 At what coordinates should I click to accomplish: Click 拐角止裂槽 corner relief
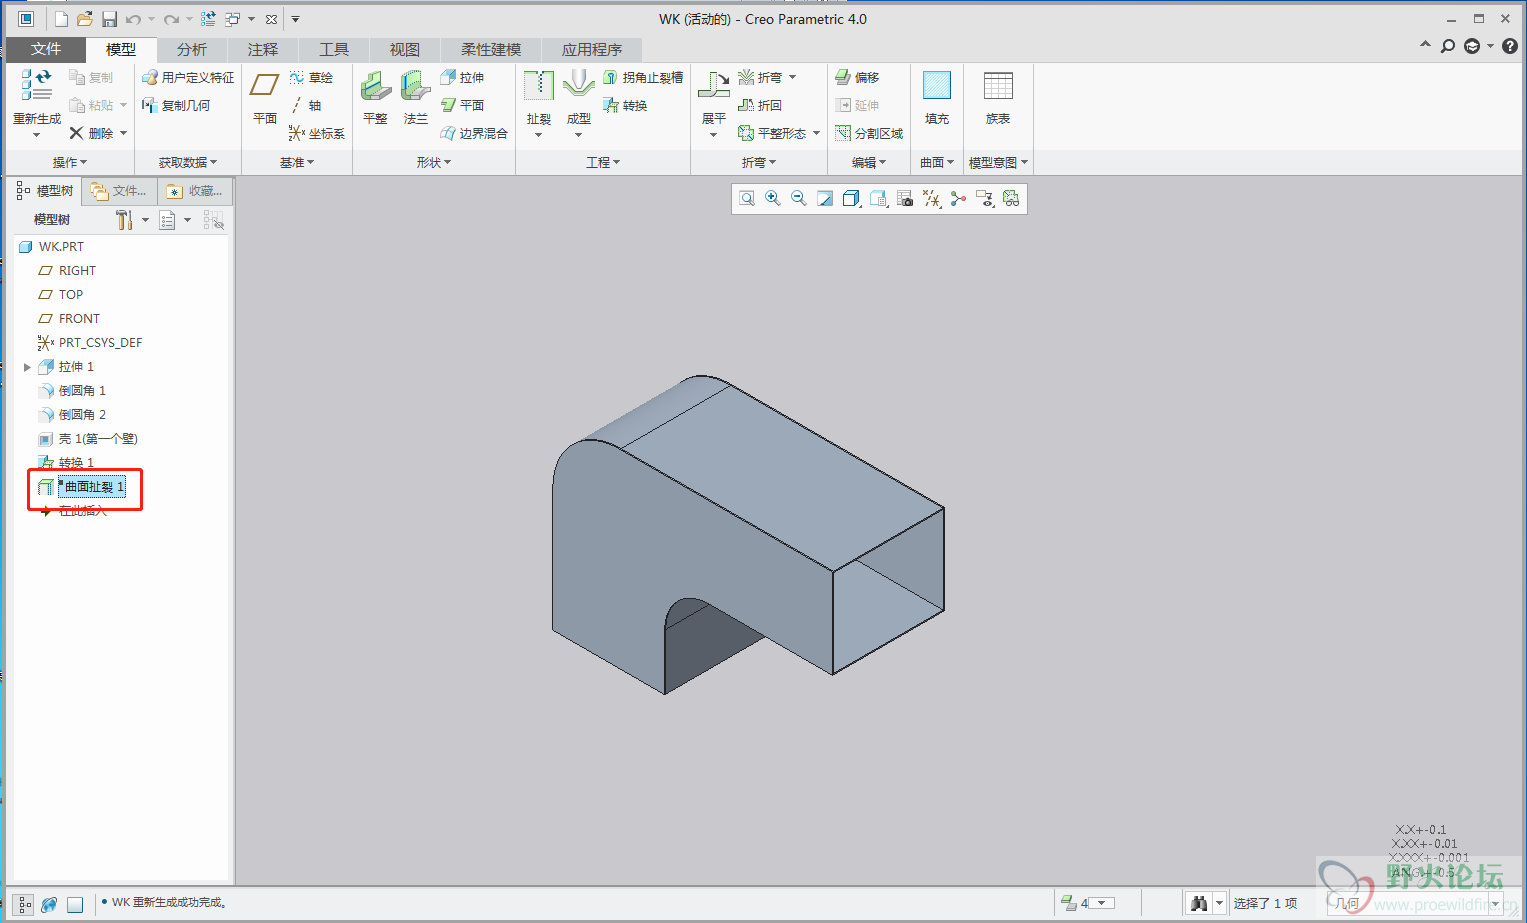tap(643, 77)
